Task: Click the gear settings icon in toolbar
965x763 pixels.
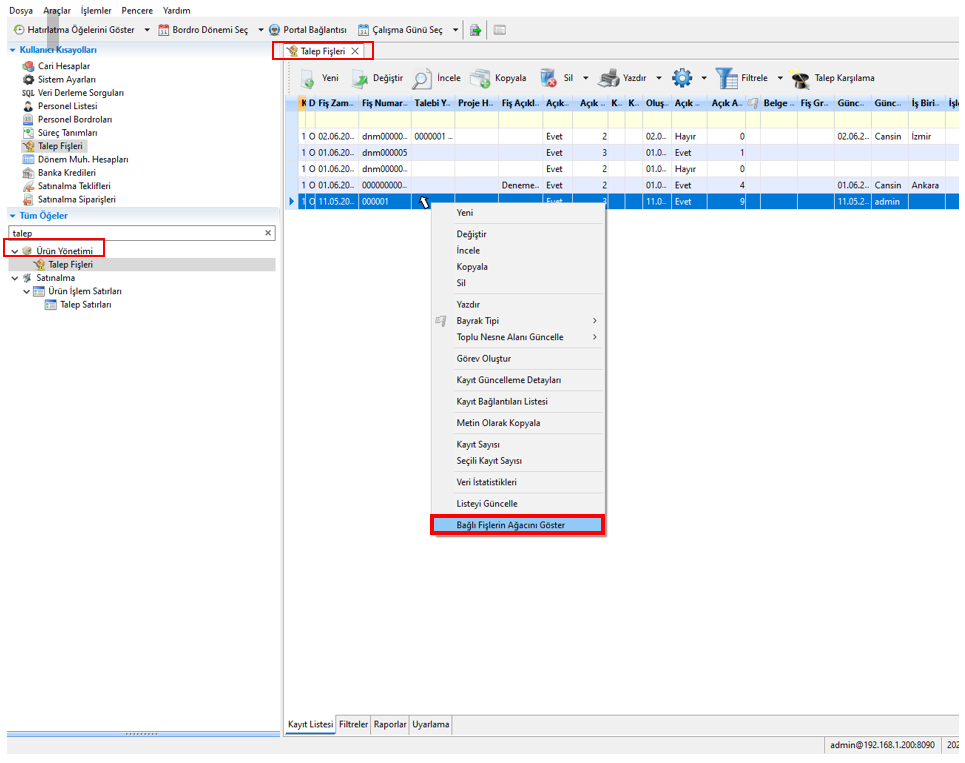Action: click(x=682, y=78)
